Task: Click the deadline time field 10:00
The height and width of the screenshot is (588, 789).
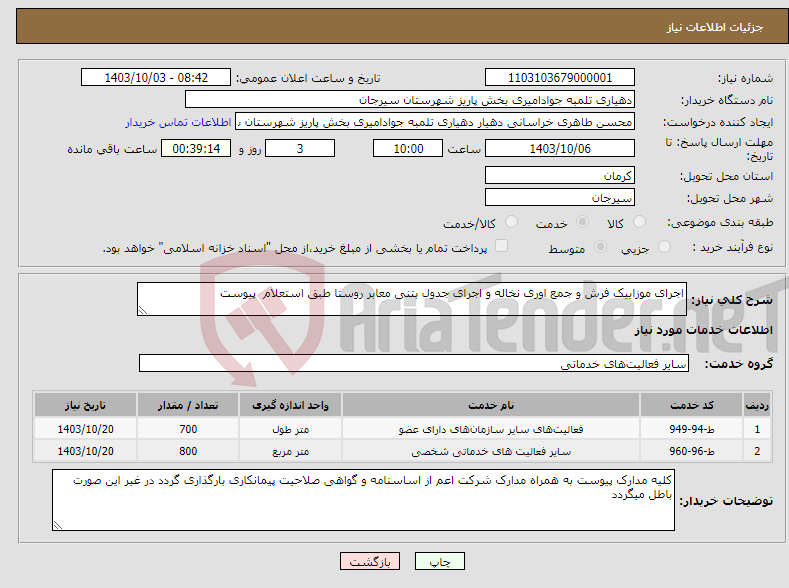Action: coord(408,148)
